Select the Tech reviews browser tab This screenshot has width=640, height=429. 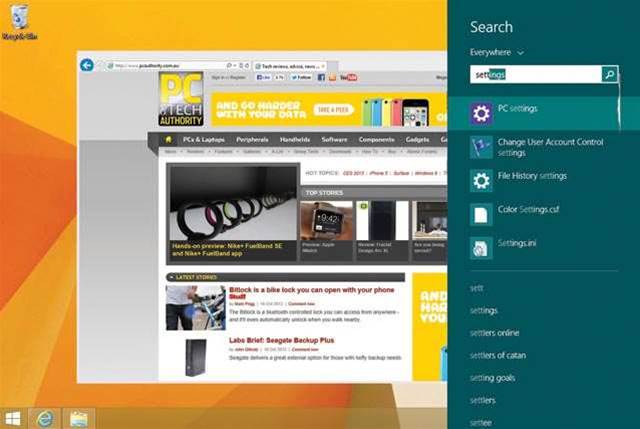[290, 66]
